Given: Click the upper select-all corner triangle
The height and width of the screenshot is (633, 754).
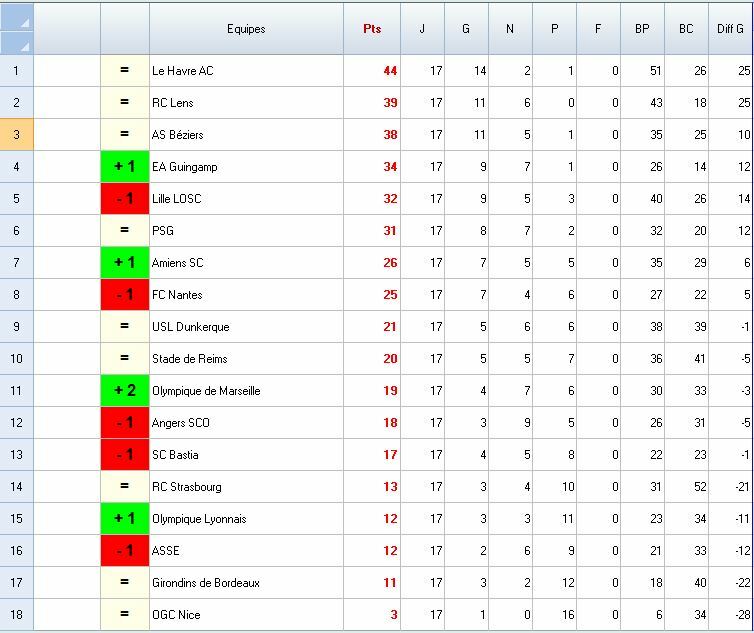Looking at the screenshot, I should click(17, 18).
